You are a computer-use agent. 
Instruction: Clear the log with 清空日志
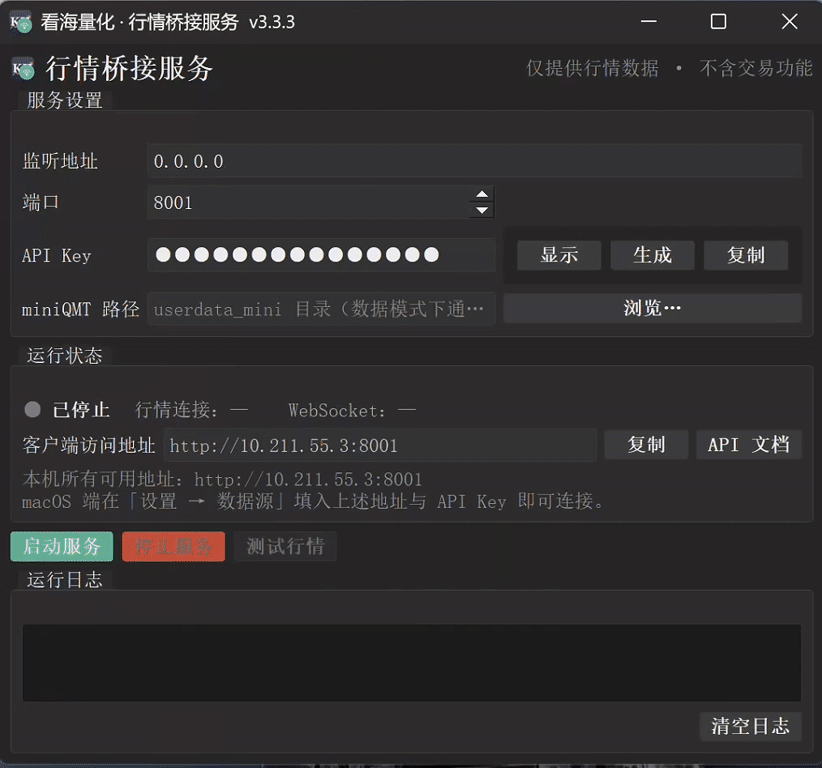[x=750, y=726]
